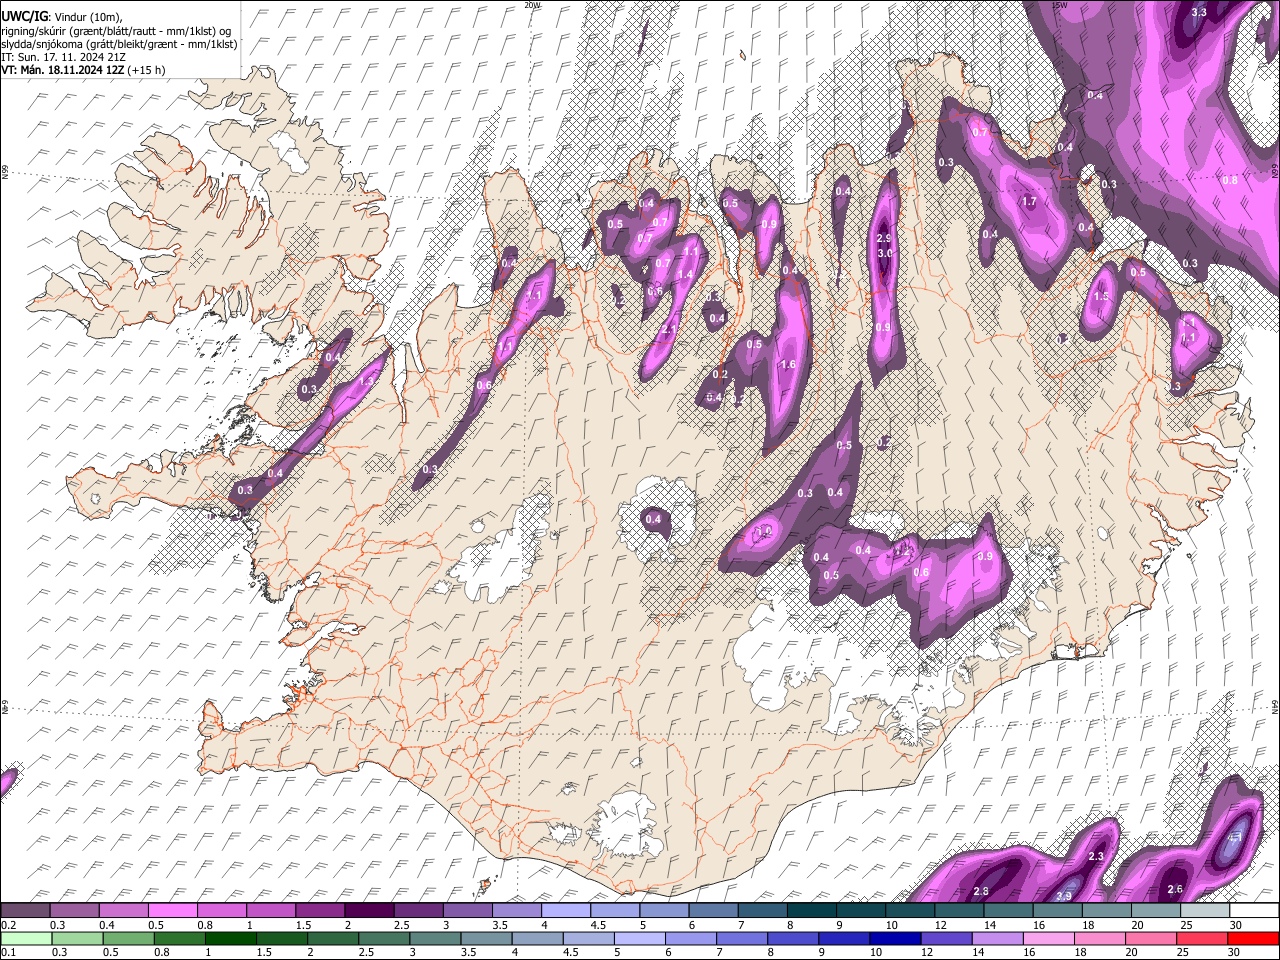Screen dimensions: 1280x960
Task: Click the 'slydda/snjókoma' legend description line
Action: [119, 44]
